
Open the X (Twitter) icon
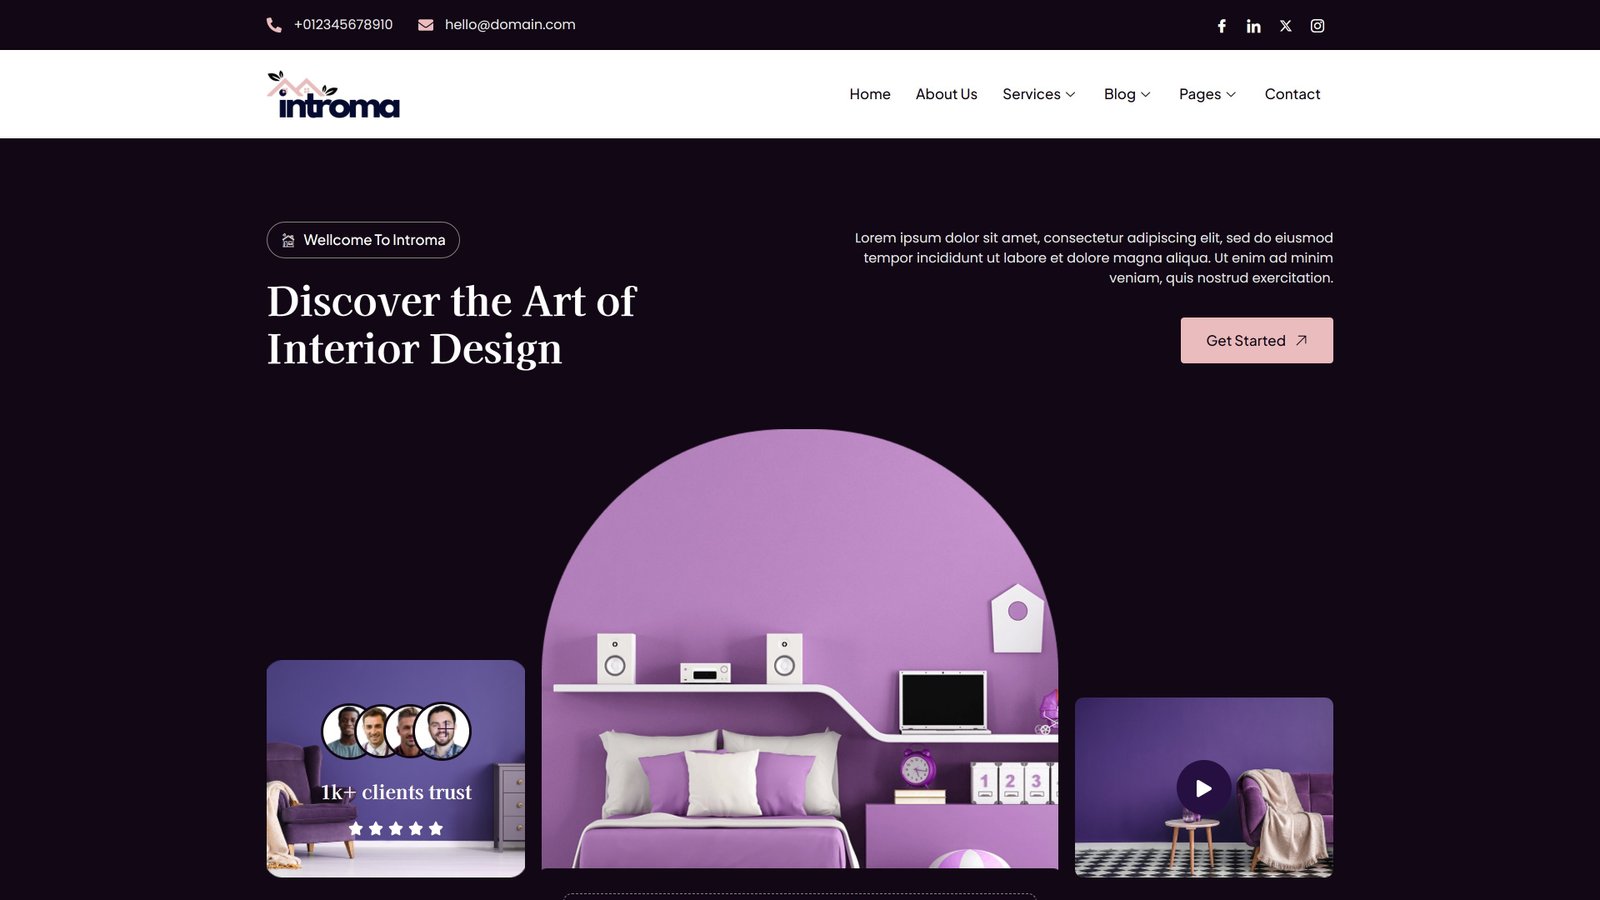click(1285, 26)
